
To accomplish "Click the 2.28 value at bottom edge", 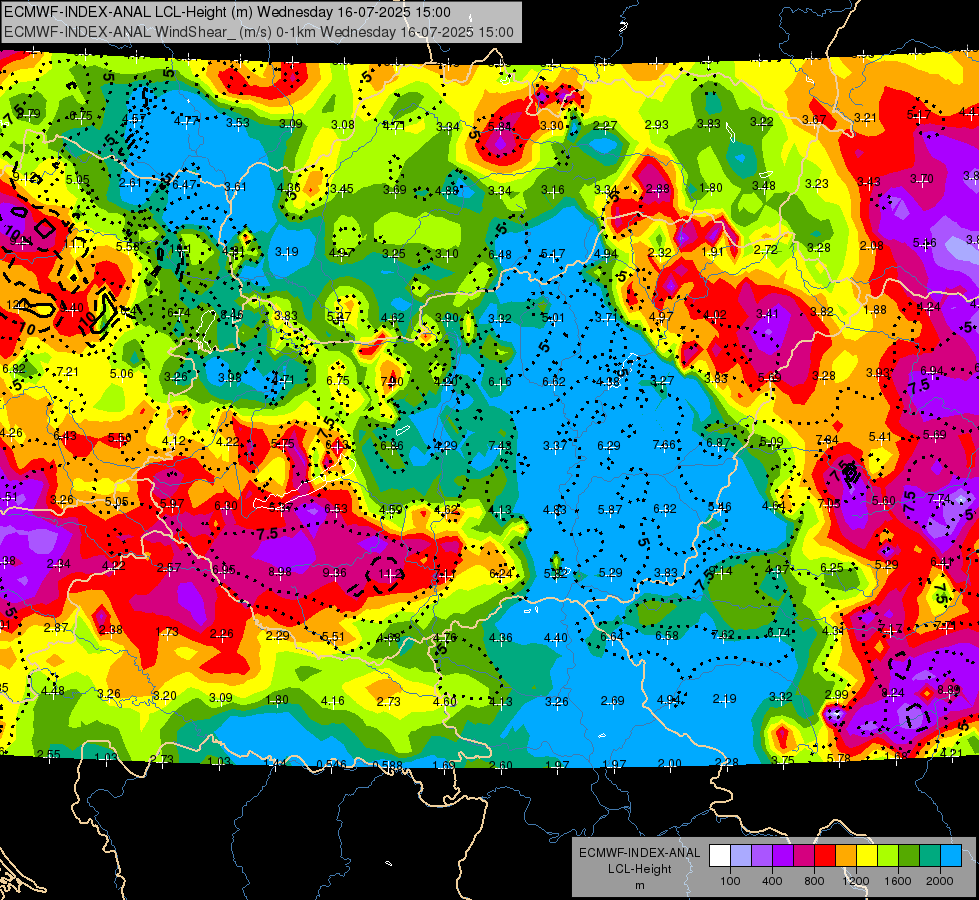I will 727,762.
